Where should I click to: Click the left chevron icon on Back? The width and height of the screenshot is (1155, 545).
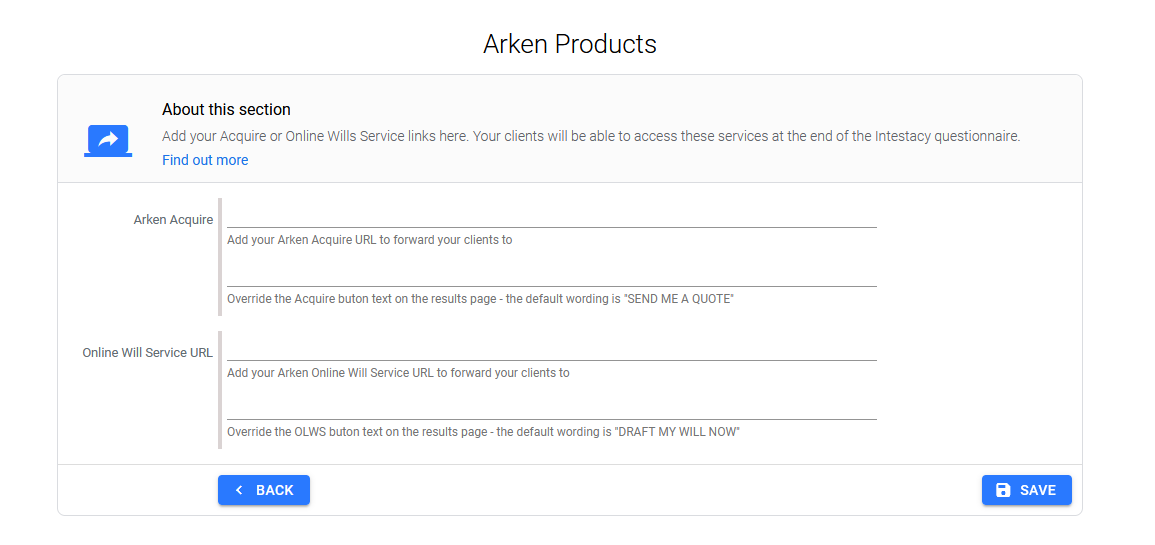(239, 490)
